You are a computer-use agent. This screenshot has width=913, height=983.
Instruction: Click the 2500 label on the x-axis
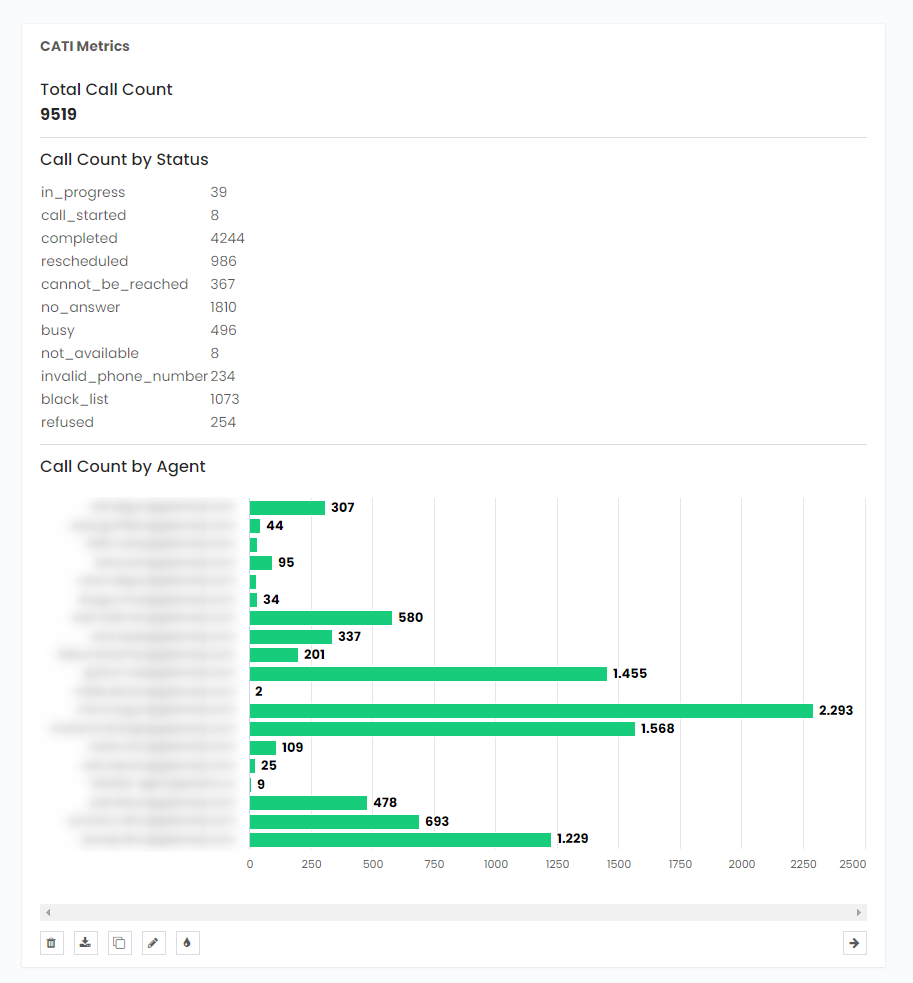853,863
